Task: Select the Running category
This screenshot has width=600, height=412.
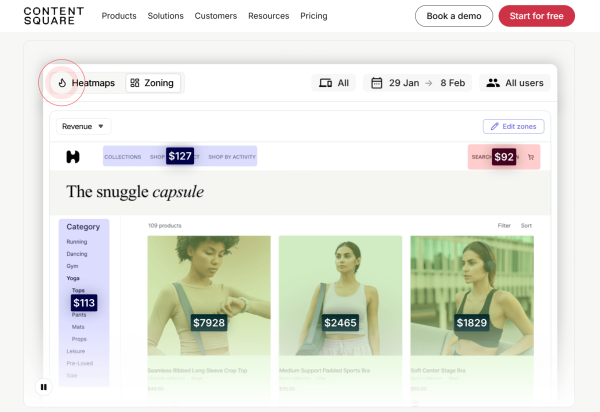Action: 77,242
